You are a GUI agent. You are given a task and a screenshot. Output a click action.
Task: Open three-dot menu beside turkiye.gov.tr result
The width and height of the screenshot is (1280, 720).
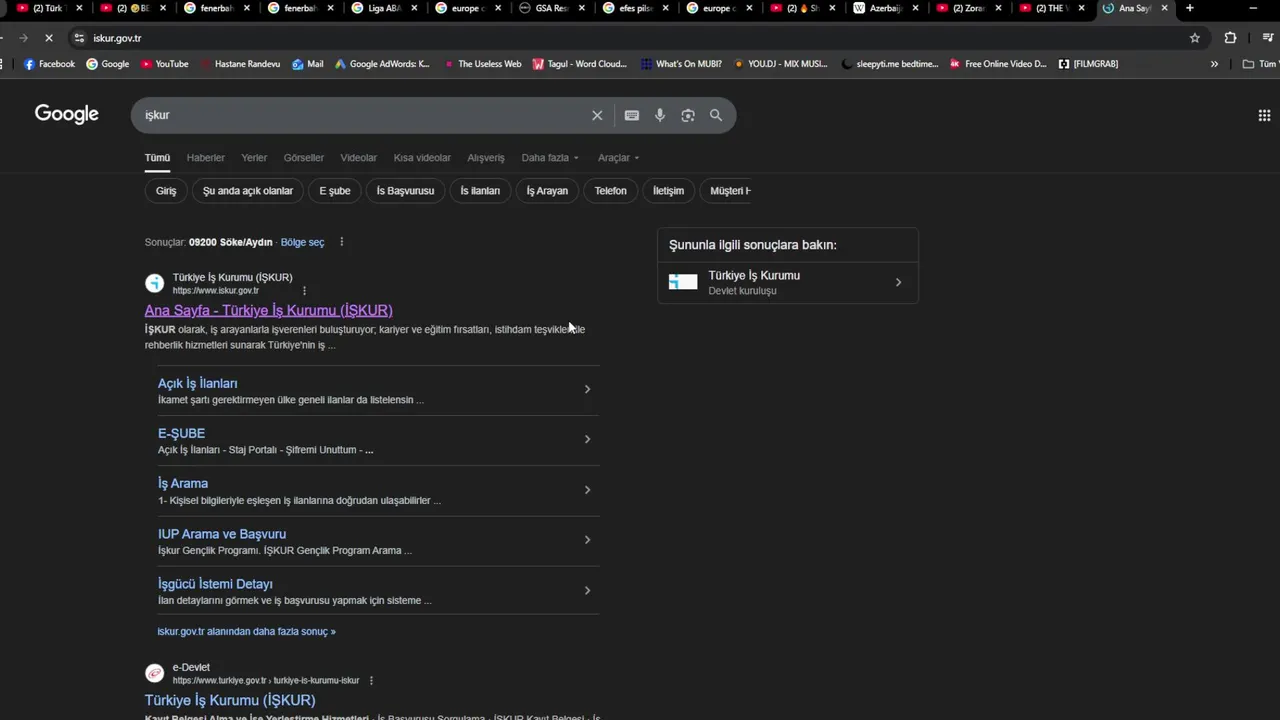[x=371, y=681]
